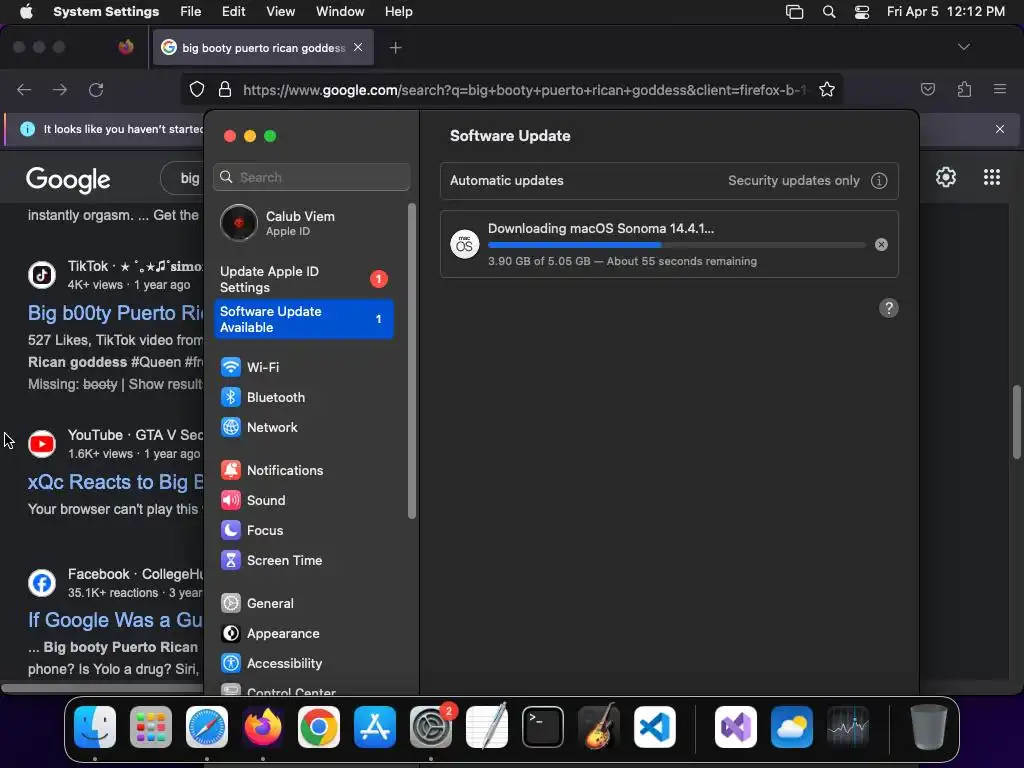This screenshot has width=1024, height=768.
Task: Open If Google Was a Guy result
Action: [116, 620]
